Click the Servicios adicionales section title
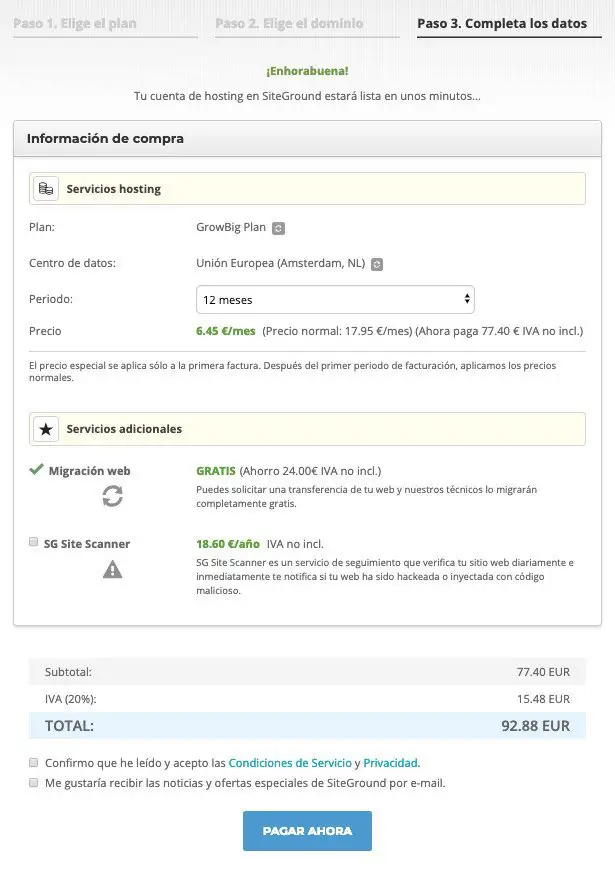 tap(124, 429)
